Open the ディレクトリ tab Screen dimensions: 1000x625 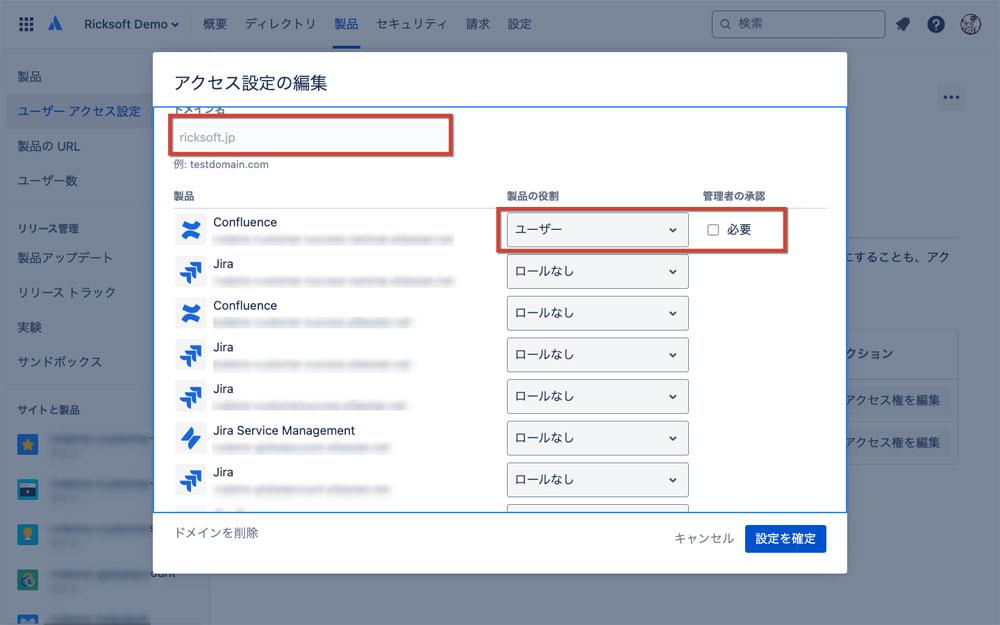281,24
